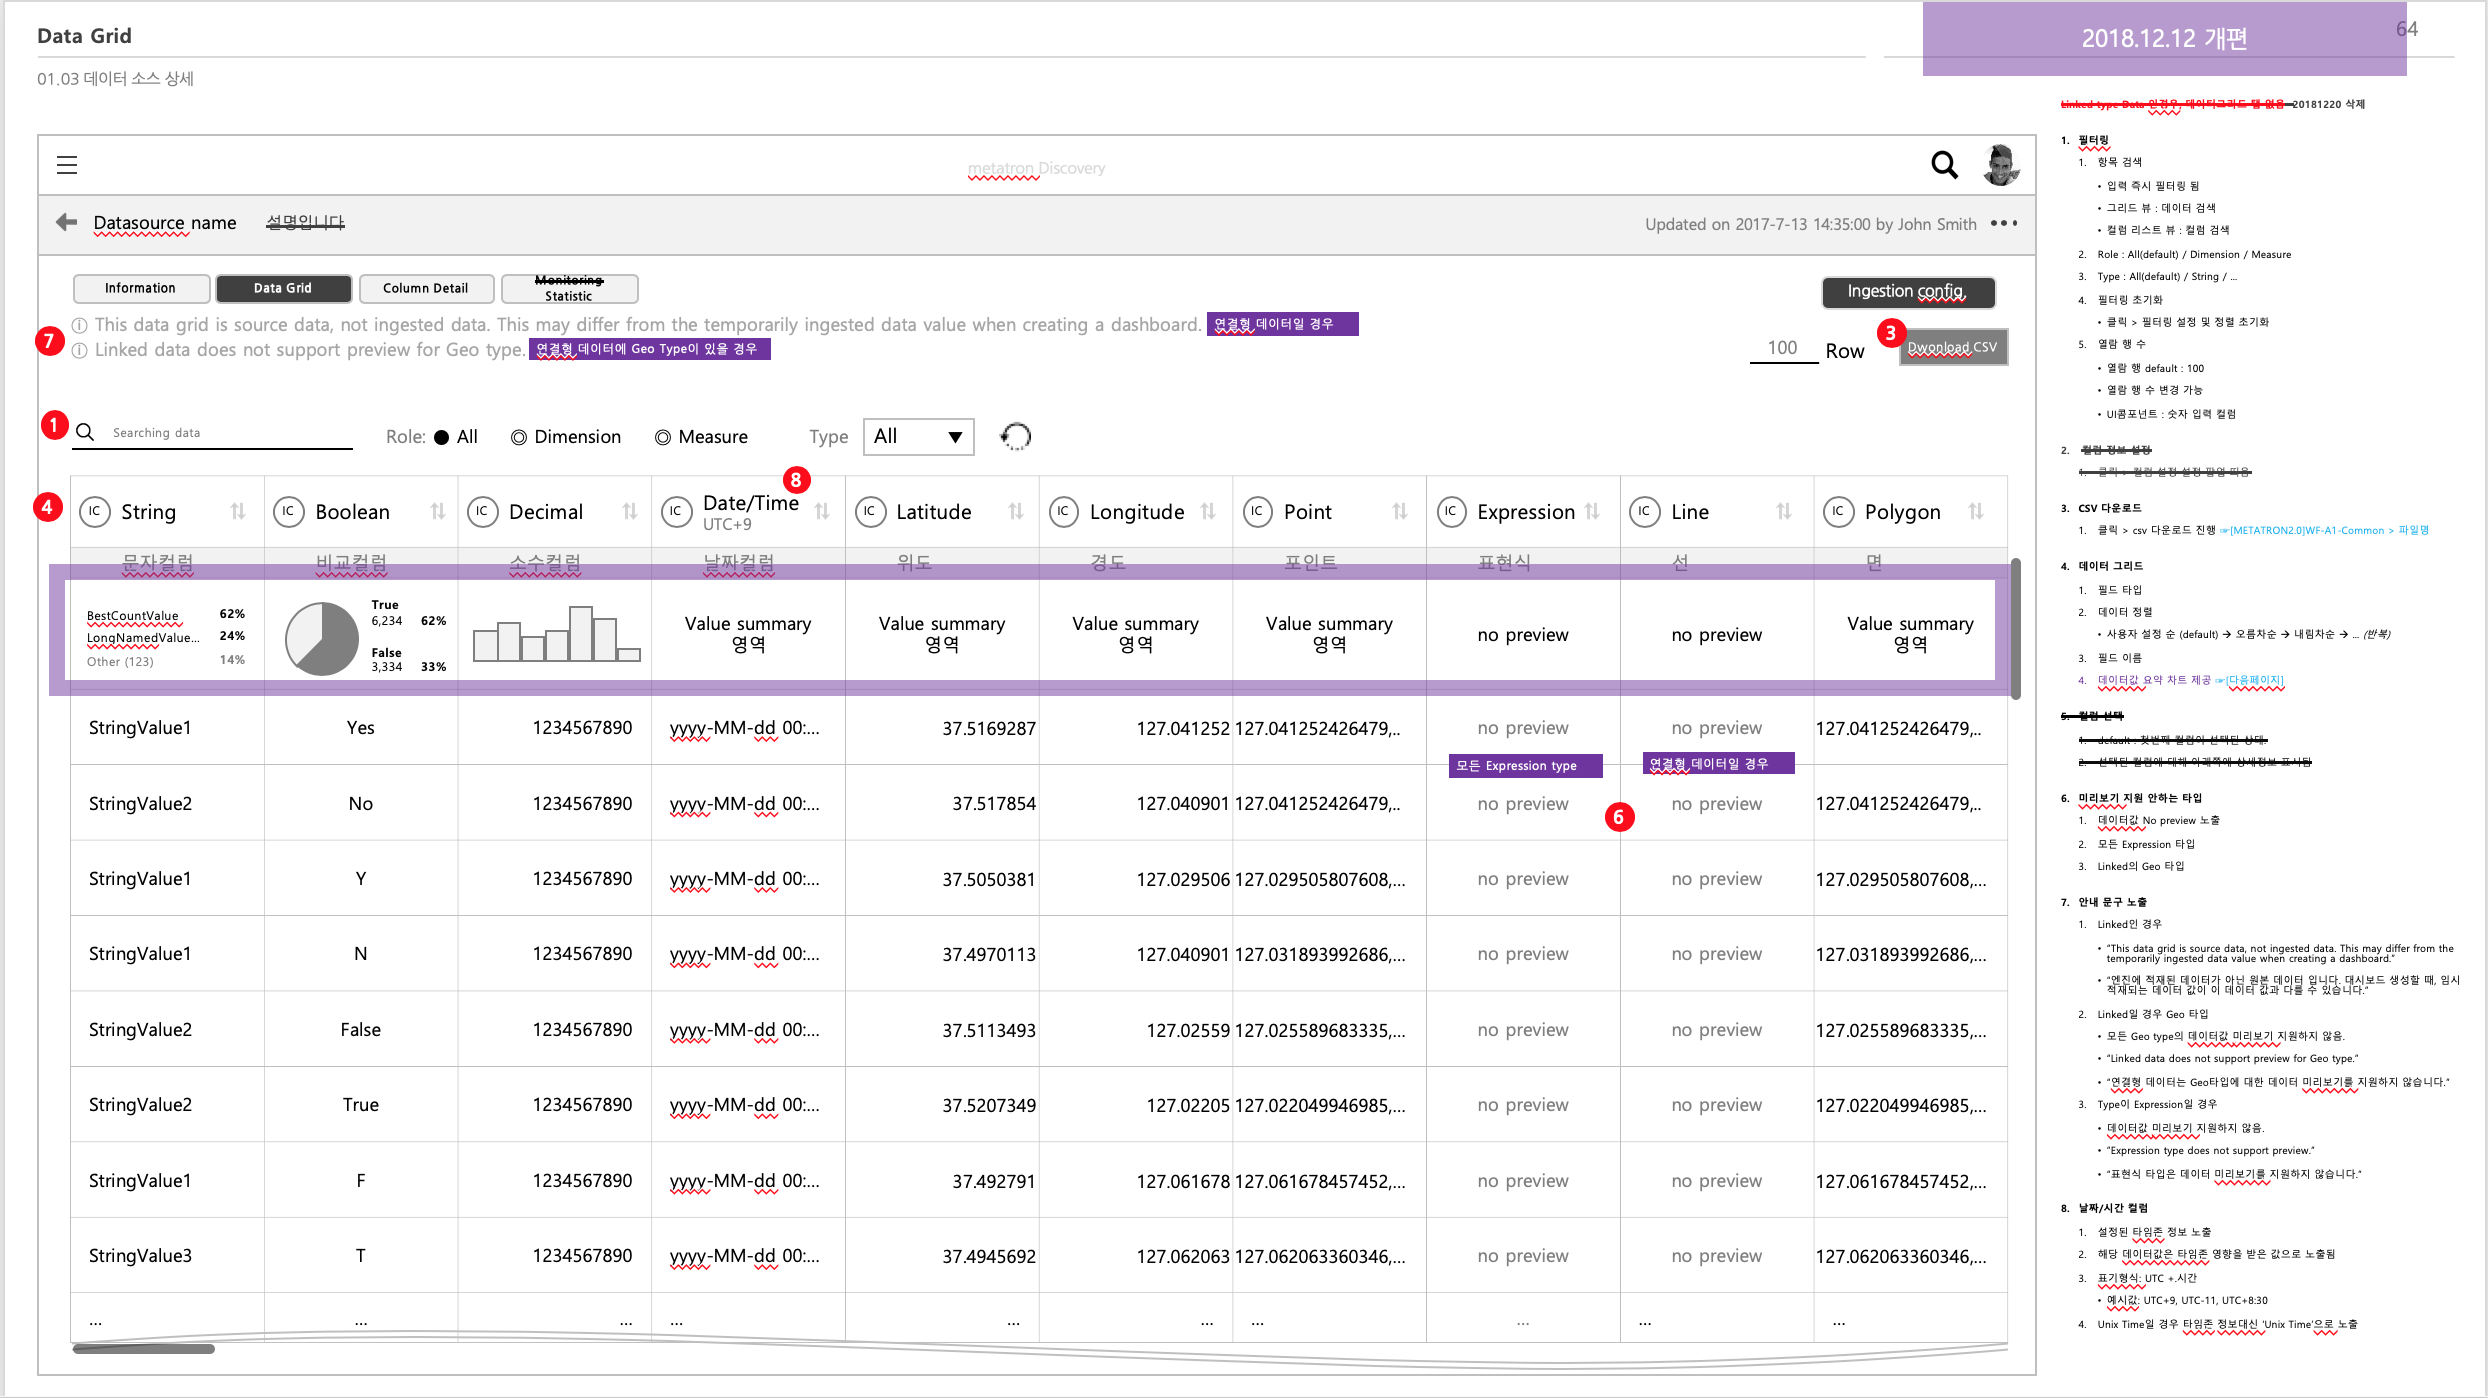Sort the Expression column
This screenshot has width=2488, height=1398.
pos(1592,511)
